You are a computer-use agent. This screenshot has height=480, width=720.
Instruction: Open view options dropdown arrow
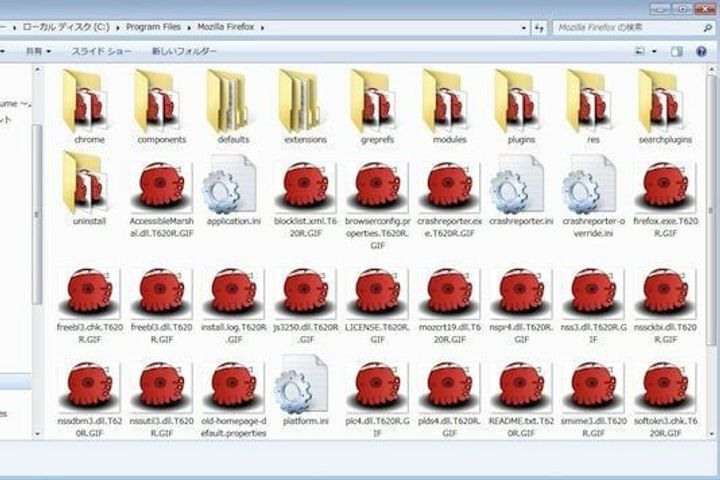pos(654,51)
